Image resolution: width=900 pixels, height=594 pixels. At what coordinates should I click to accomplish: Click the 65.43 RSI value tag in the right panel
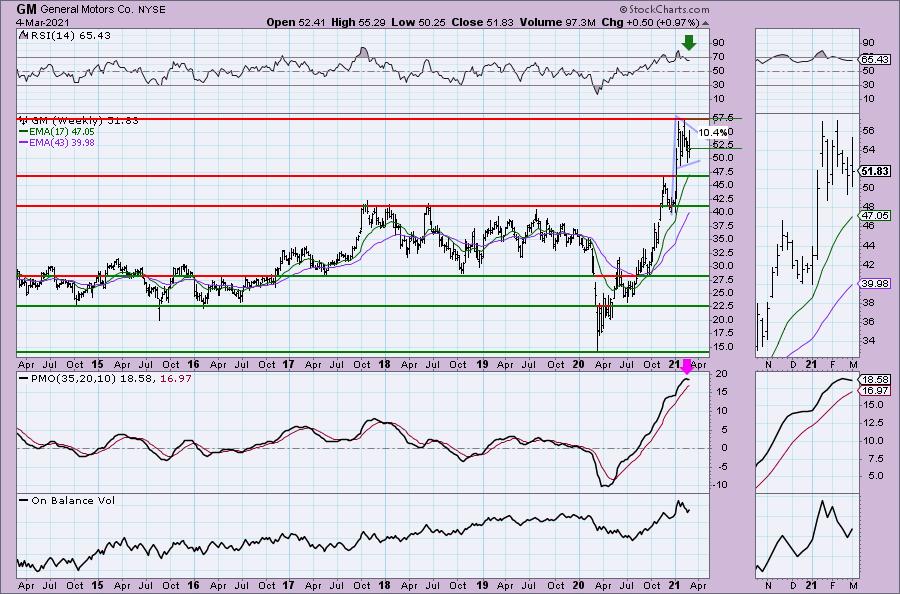[x=875, y=60]
